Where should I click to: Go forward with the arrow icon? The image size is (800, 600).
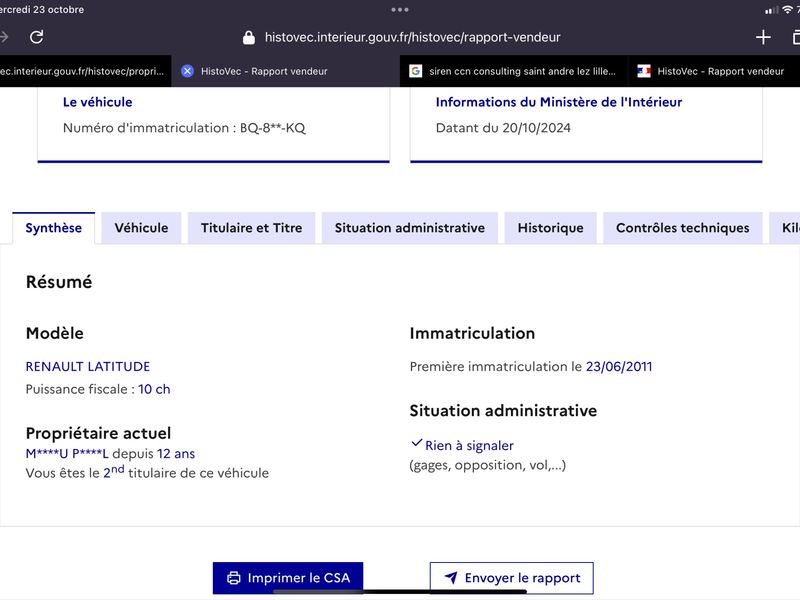4,37
